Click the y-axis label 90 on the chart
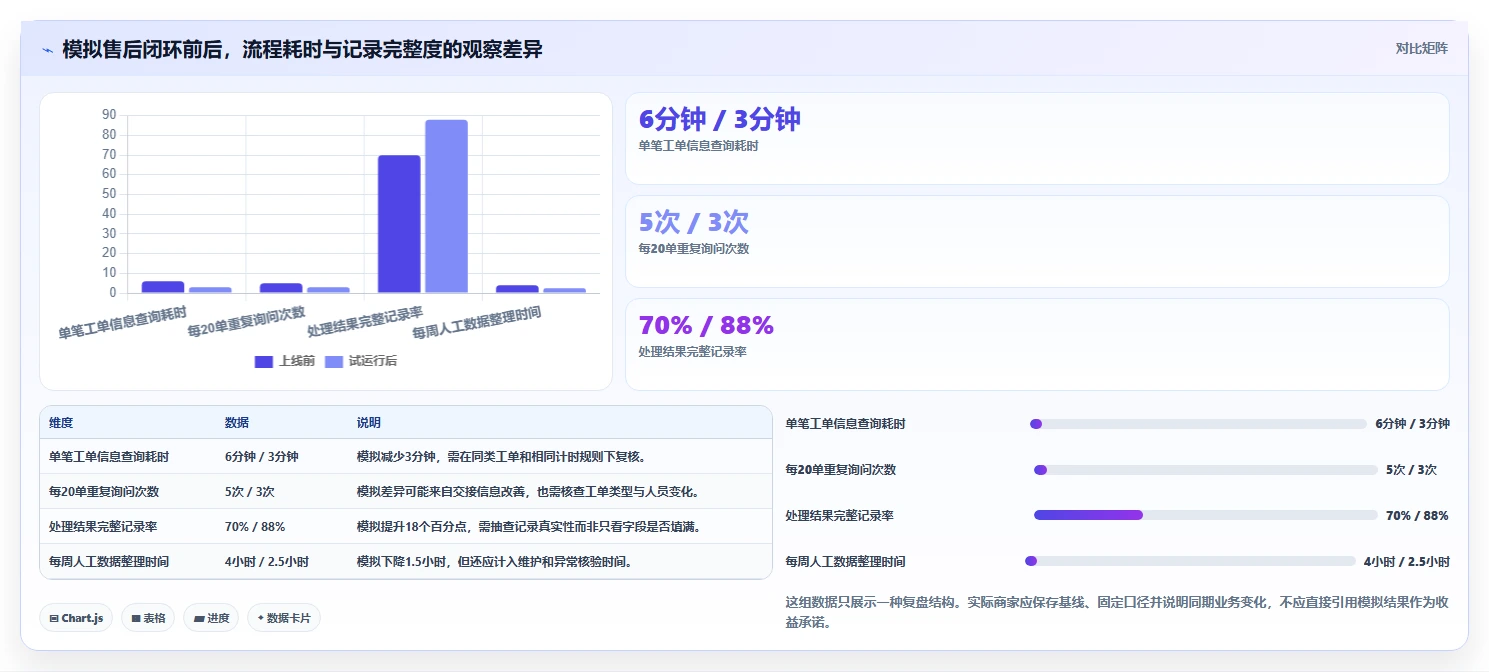The height and width of the screenshot is (672, 1489). (109, 115)
